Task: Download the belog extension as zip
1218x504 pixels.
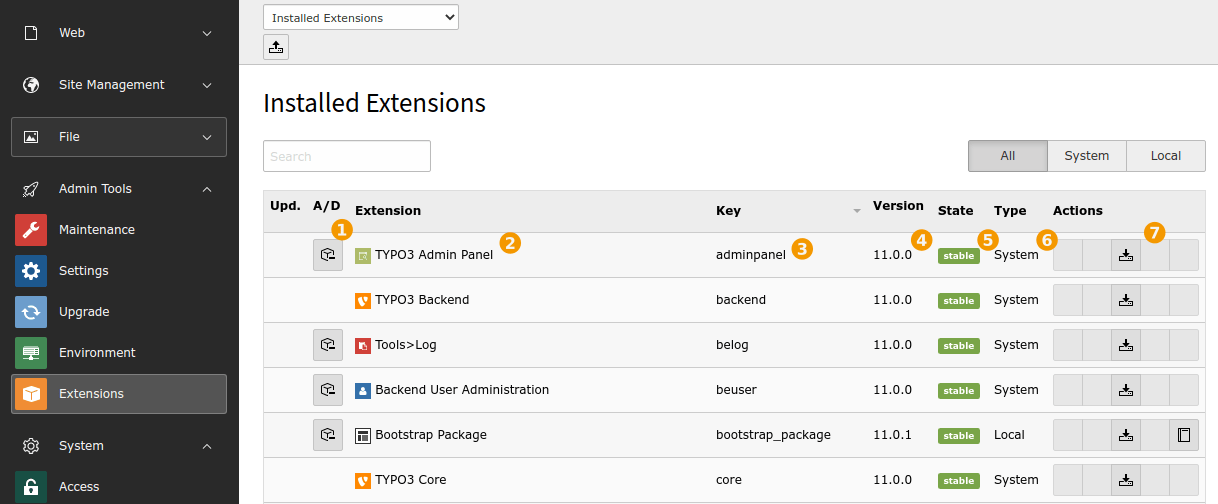Action: tap(1126, 345)
